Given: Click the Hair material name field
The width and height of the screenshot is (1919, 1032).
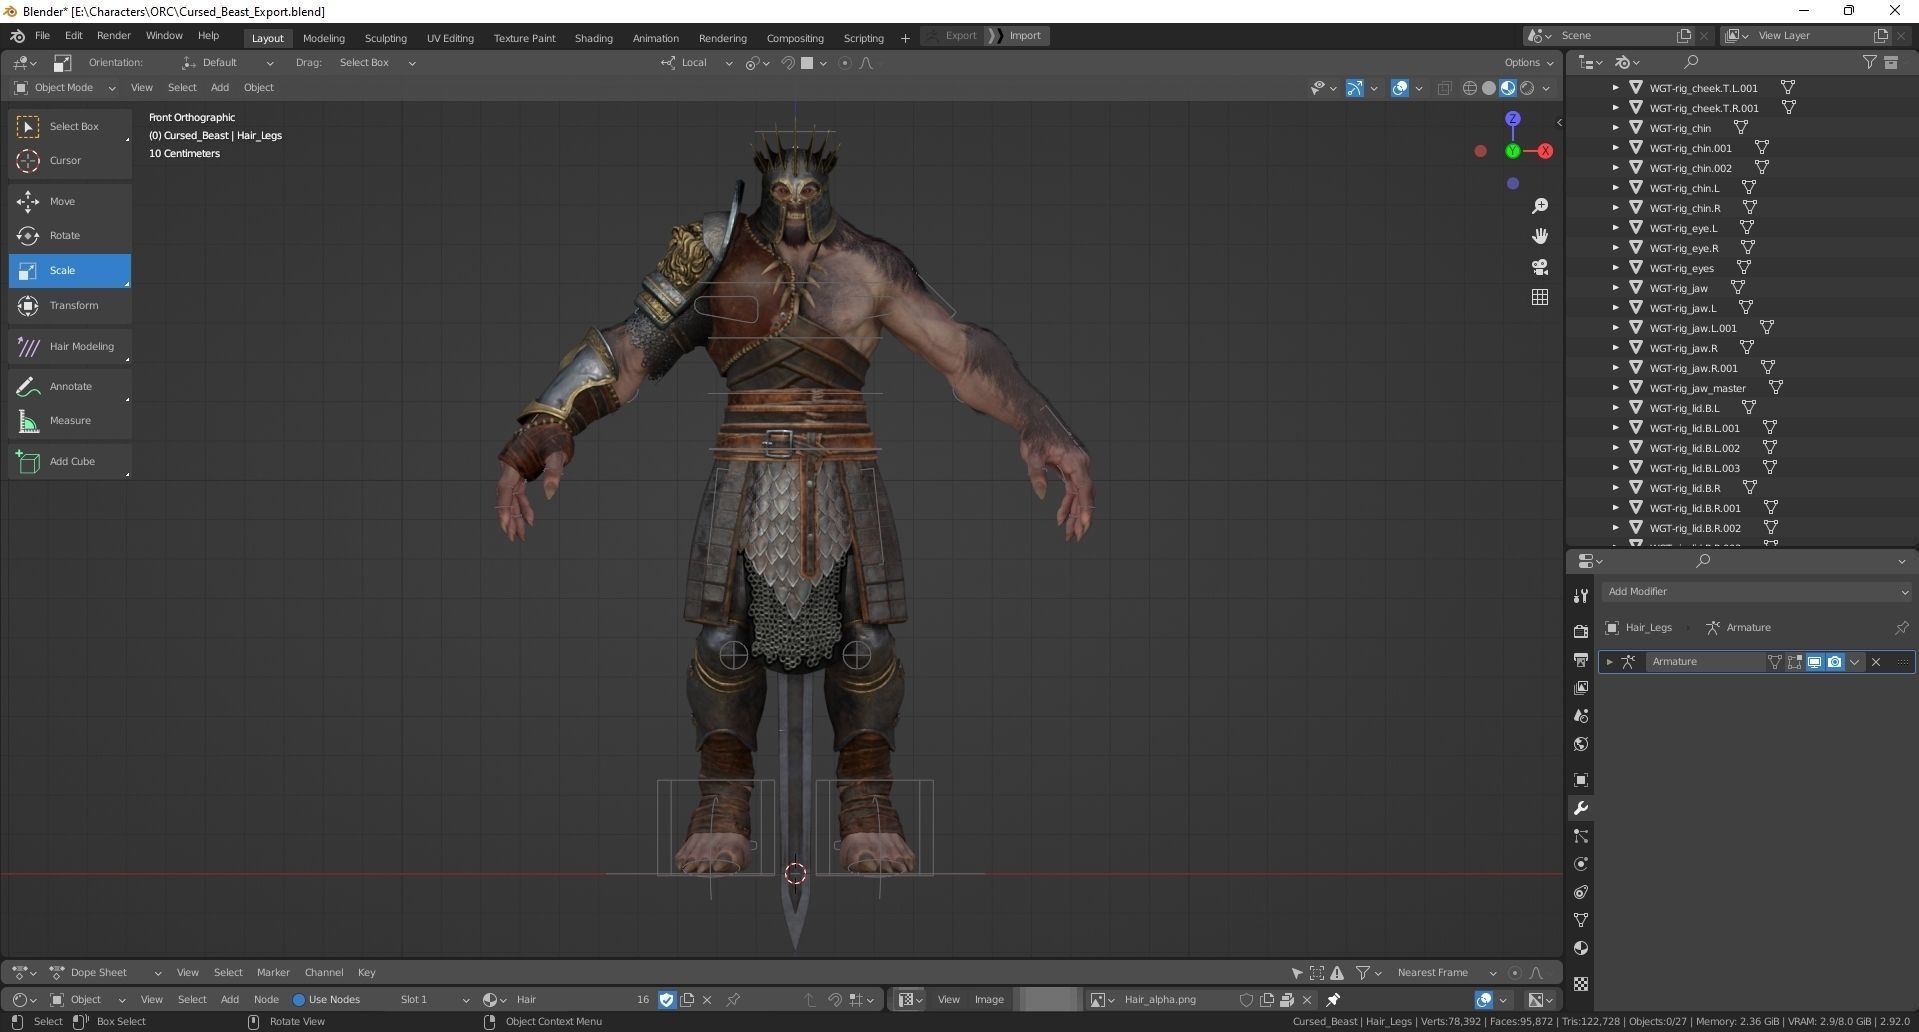Looking at the screenshot, I should (568, 999).
